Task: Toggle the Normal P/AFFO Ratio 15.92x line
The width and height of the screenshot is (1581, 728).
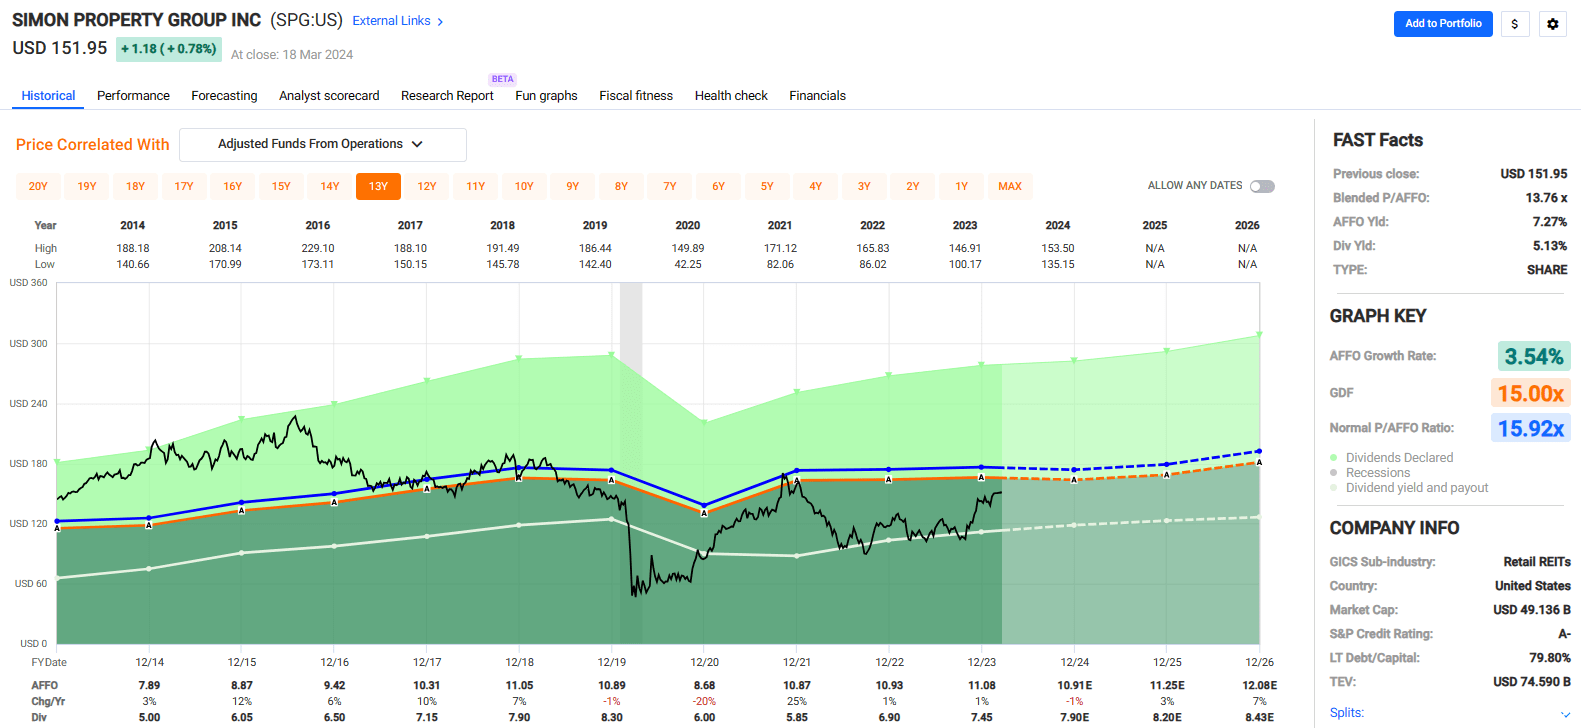Action: 1530,428
